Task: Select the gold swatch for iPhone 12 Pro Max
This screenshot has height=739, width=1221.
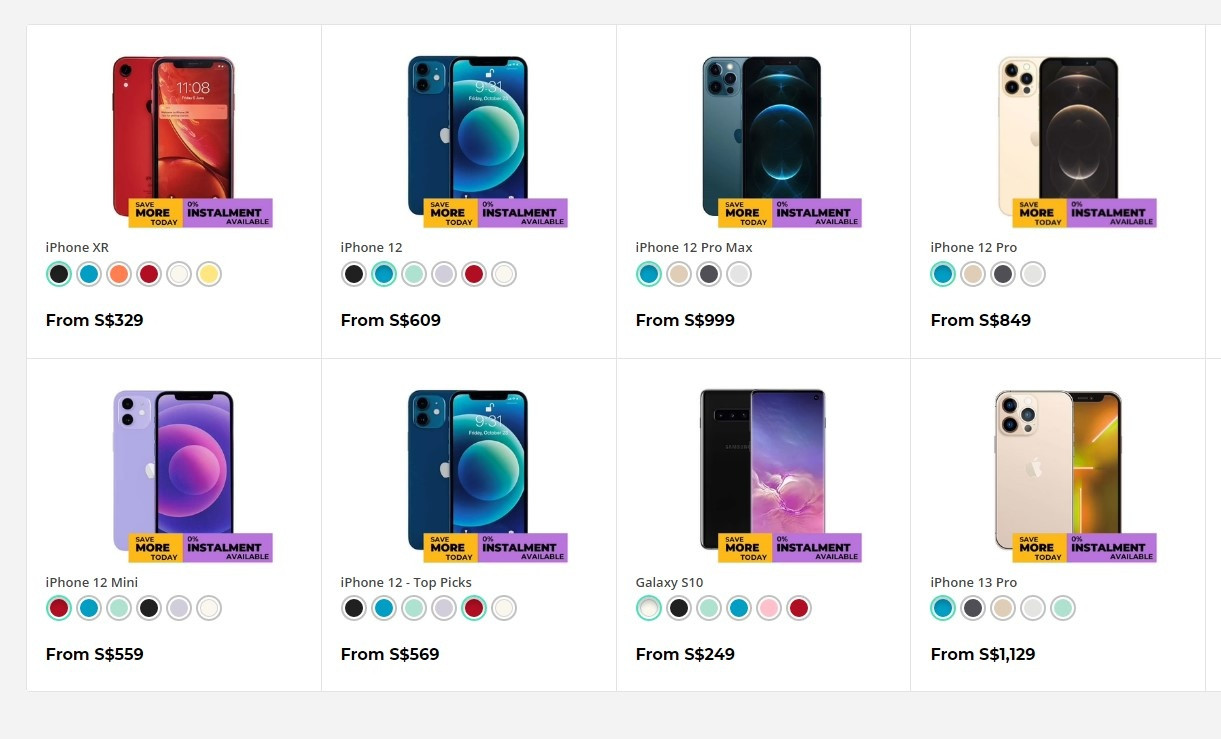Action: point(679,274)
